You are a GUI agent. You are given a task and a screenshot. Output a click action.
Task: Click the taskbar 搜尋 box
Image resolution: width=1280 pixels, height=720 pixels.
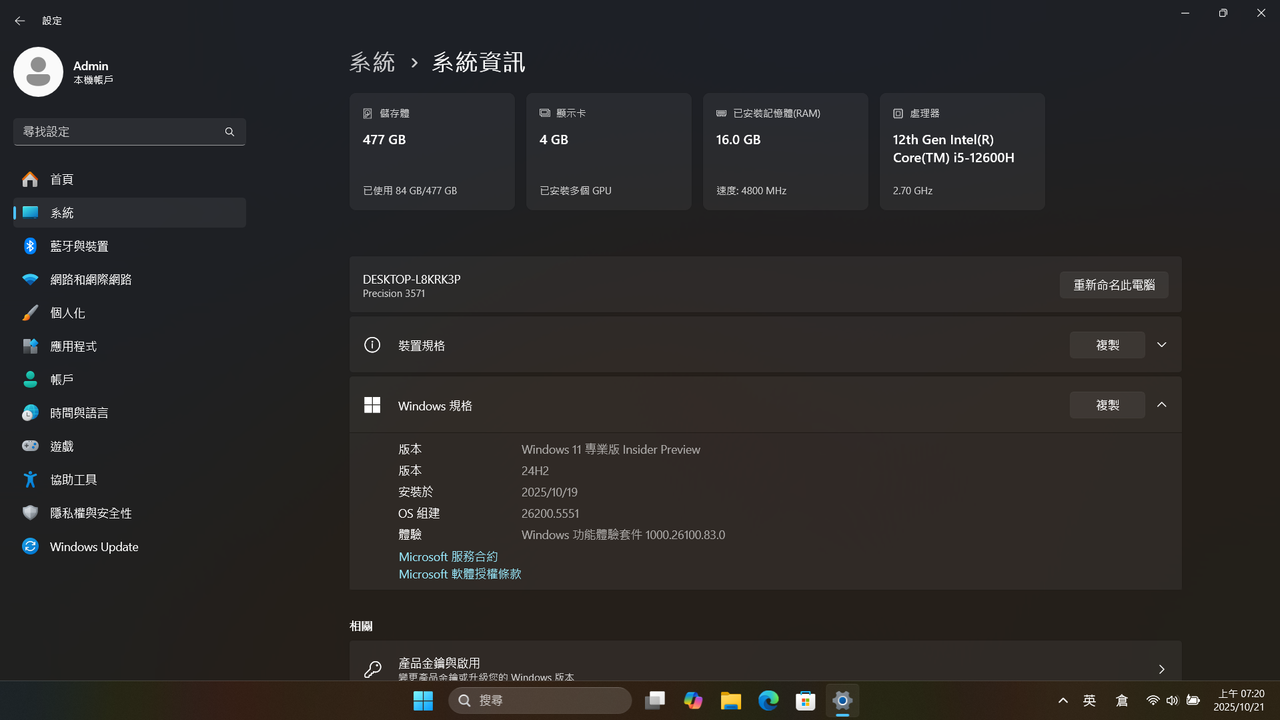[540, 701]
